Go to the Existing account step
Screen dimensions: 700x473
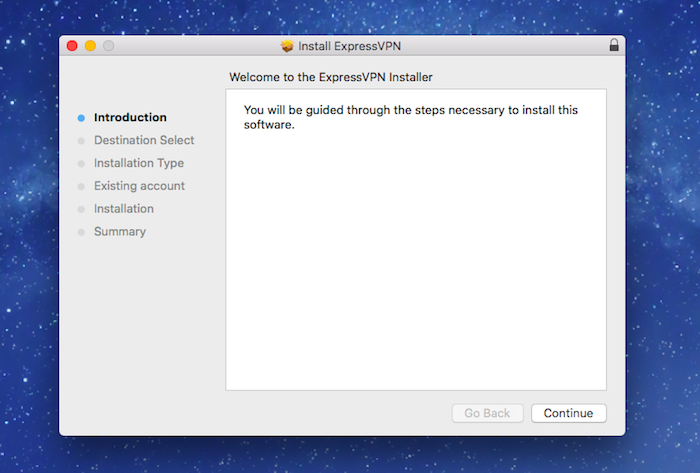click(139, 186)
